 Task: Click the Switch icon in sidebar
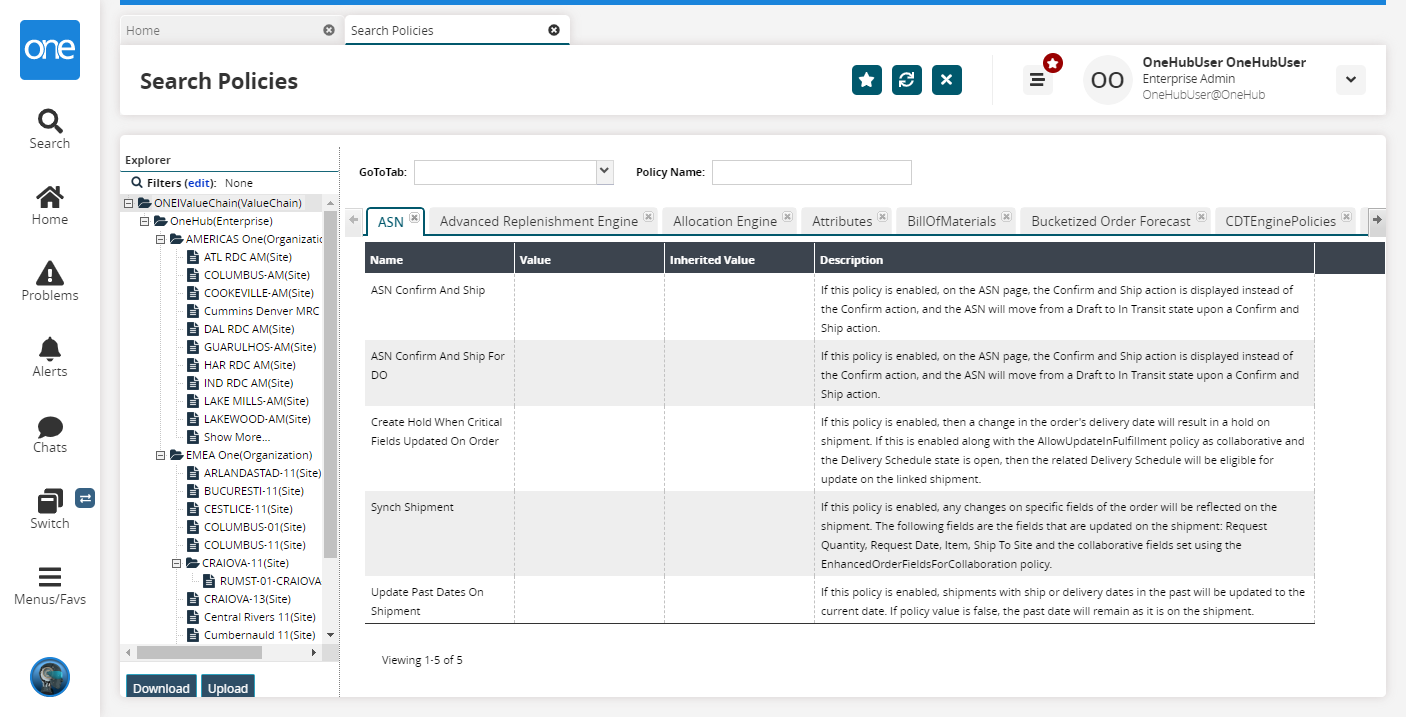49,502
